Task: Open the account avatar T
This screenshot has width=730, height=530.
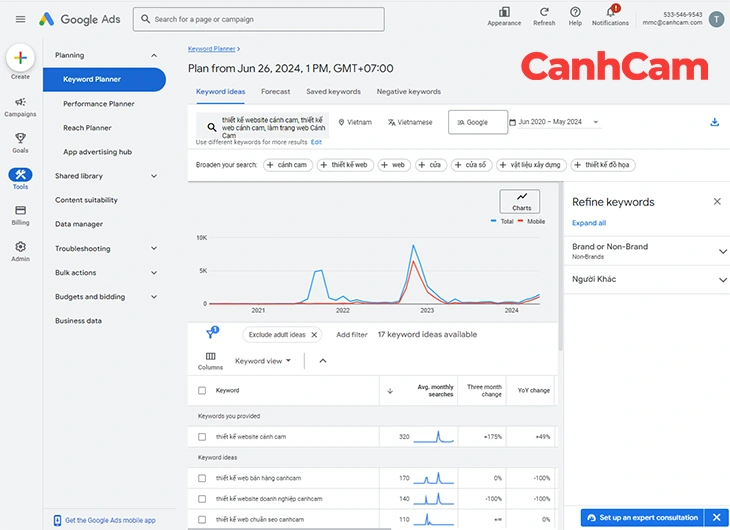Action: (x=716, y=19)
